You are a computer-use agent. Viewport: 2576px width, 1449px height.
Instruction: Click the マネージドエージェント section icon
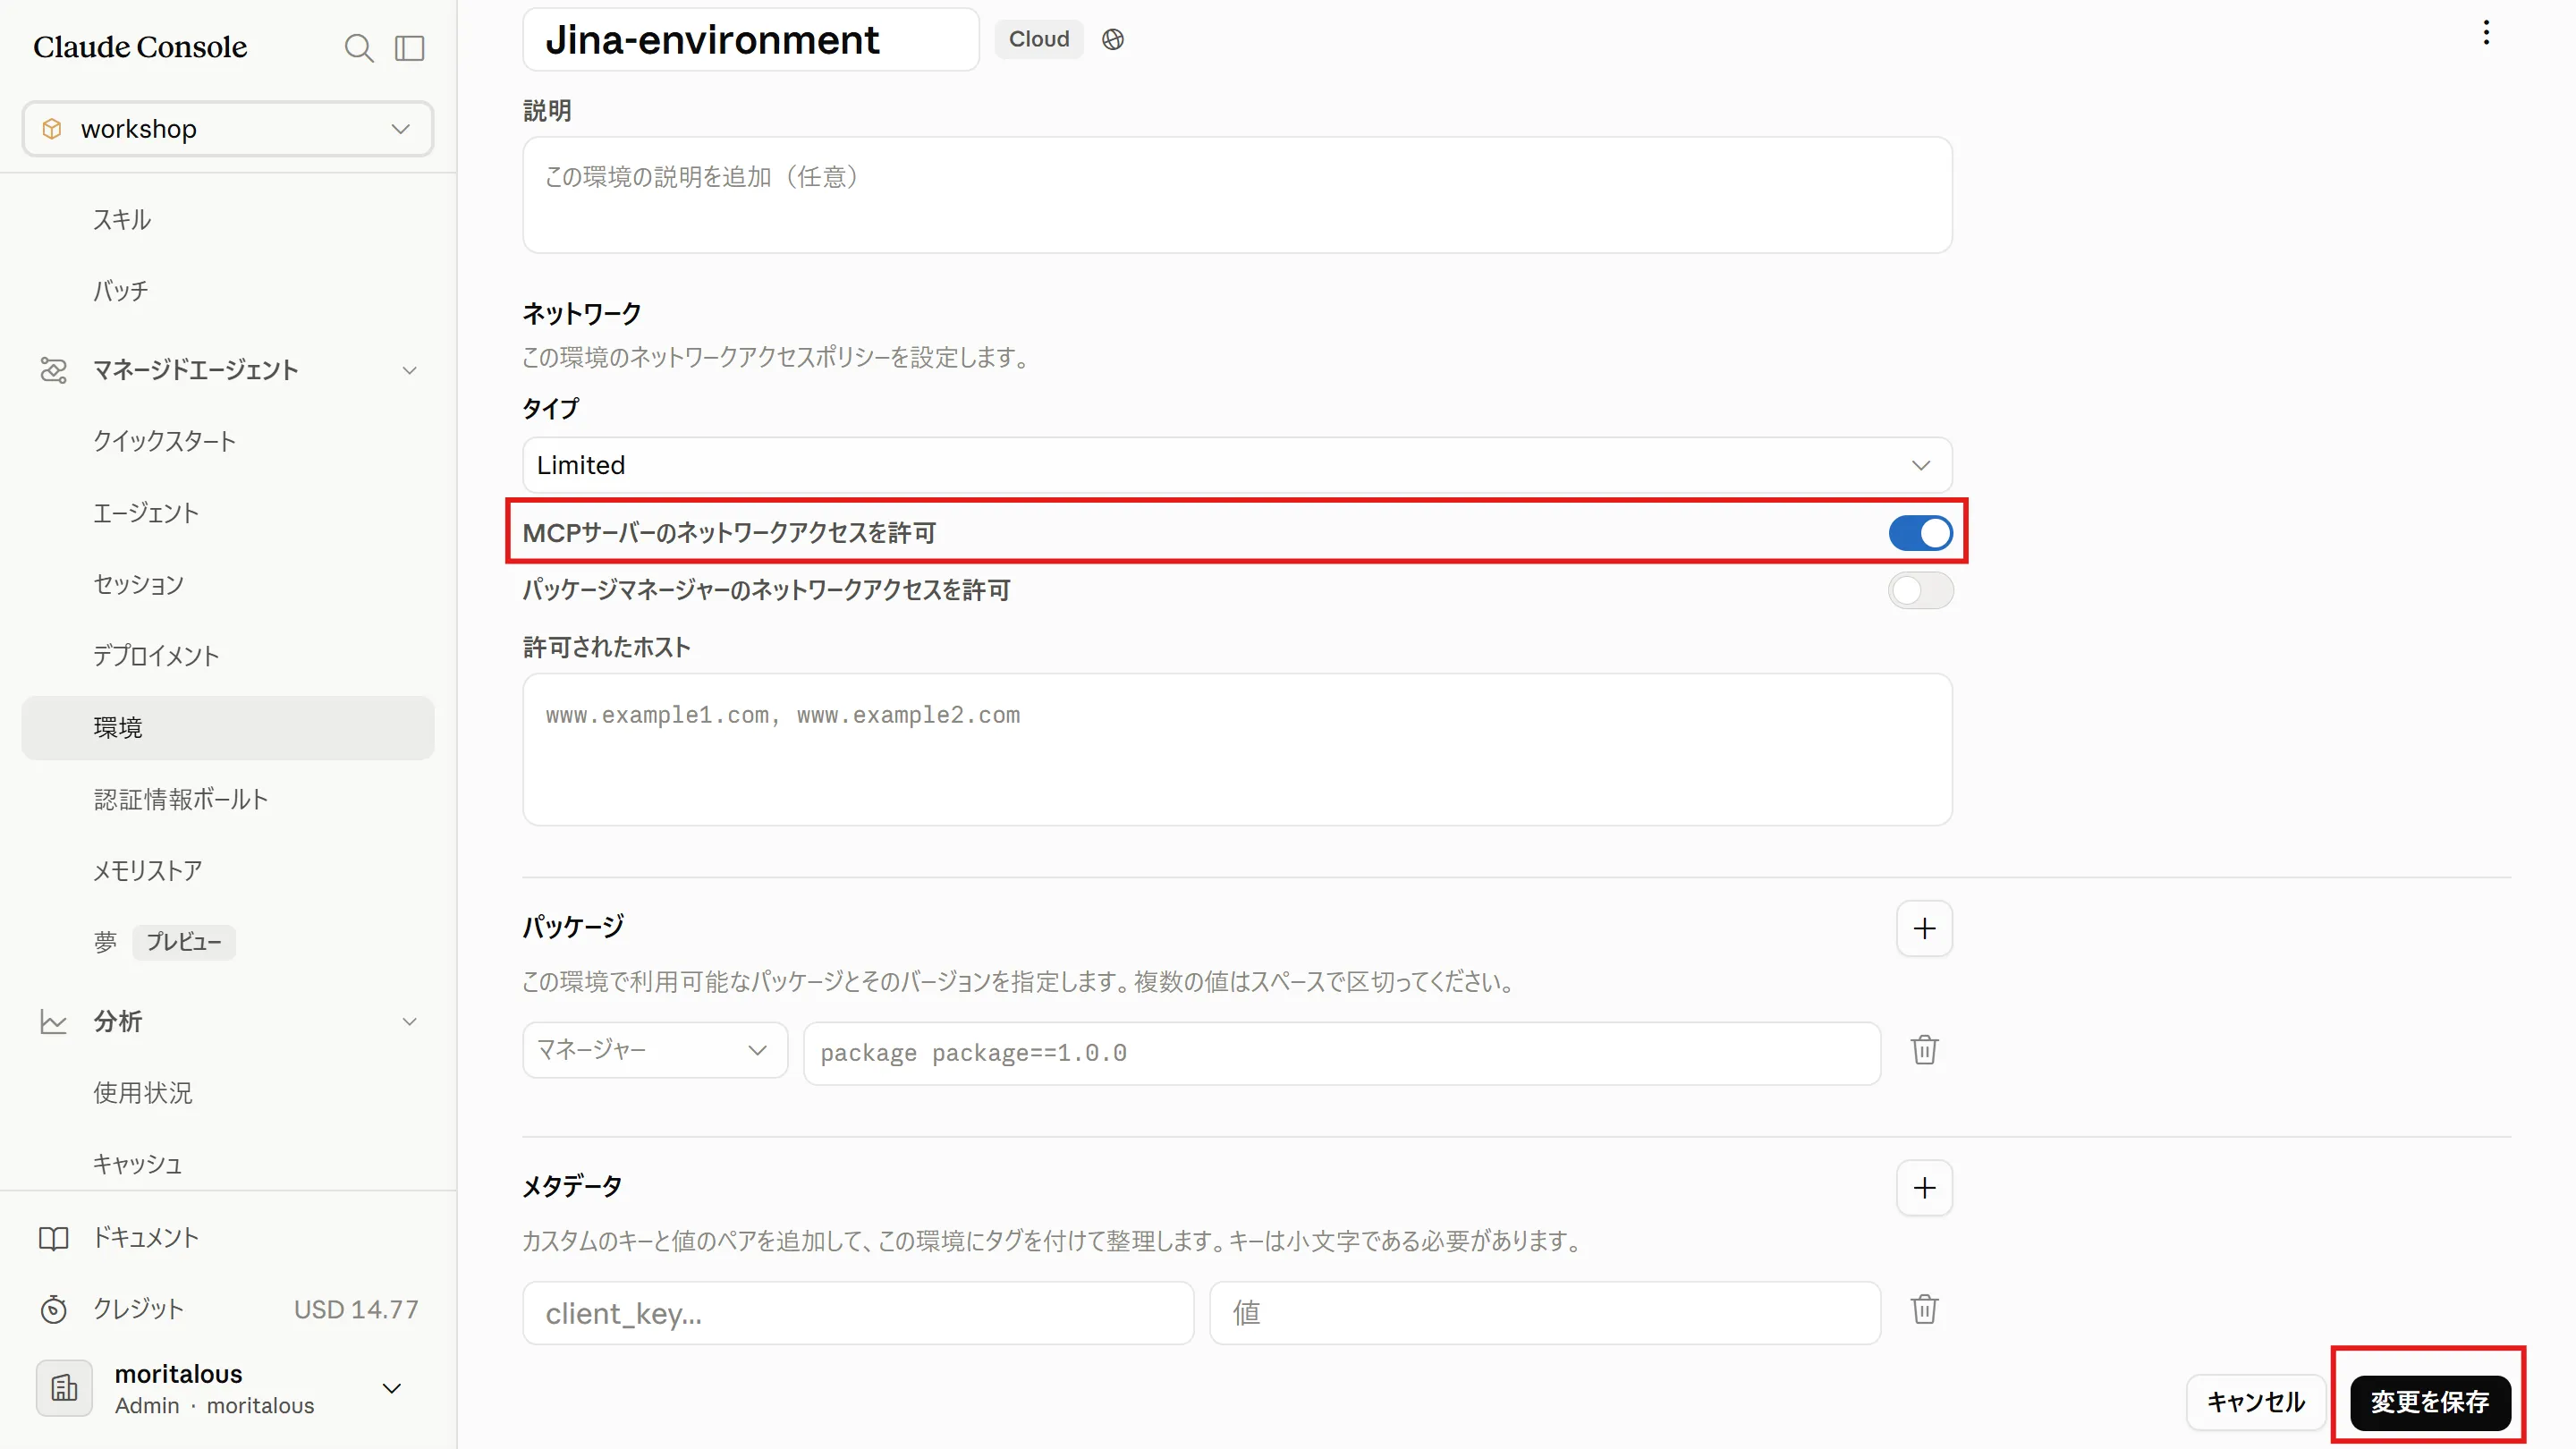[x=53, y=370]
